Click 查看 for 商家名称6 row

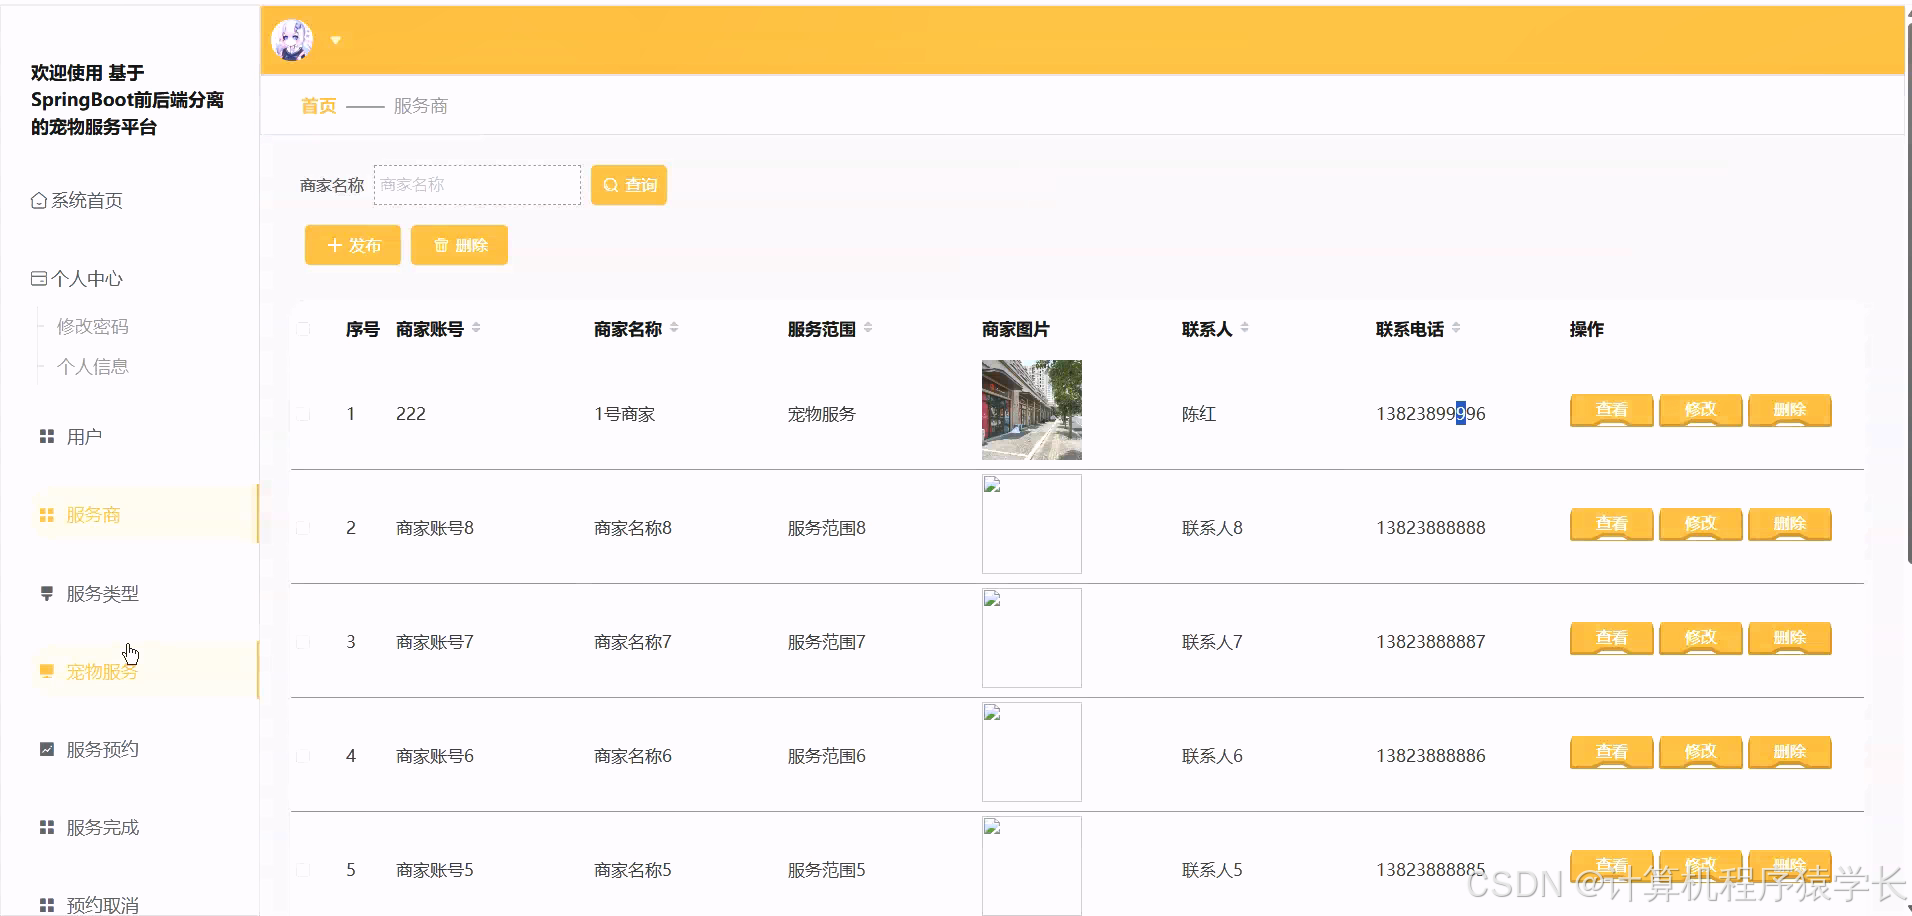point(1611,752)
